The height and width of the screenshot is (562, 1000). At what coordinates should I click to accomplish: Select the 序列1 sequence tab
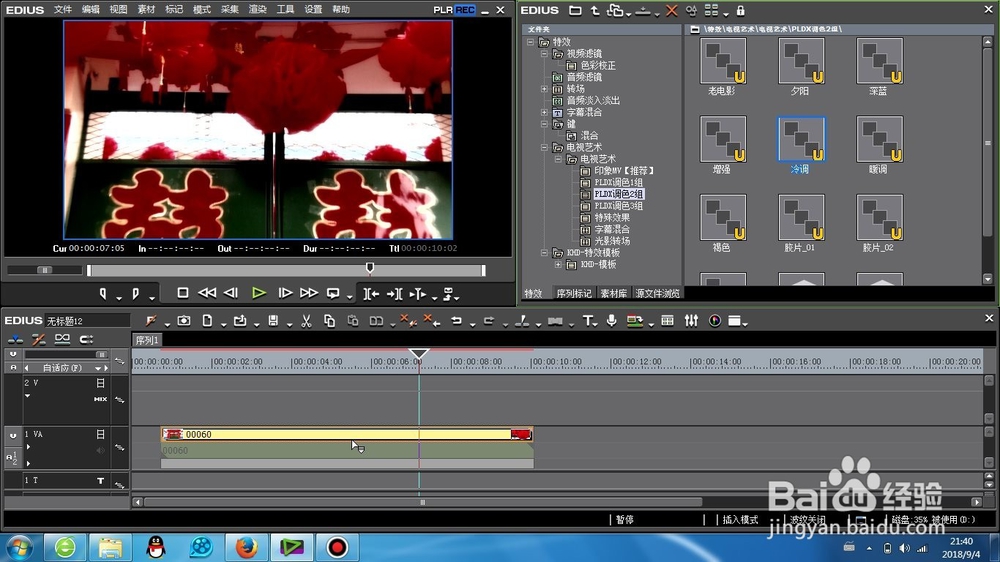coord(147,340)
